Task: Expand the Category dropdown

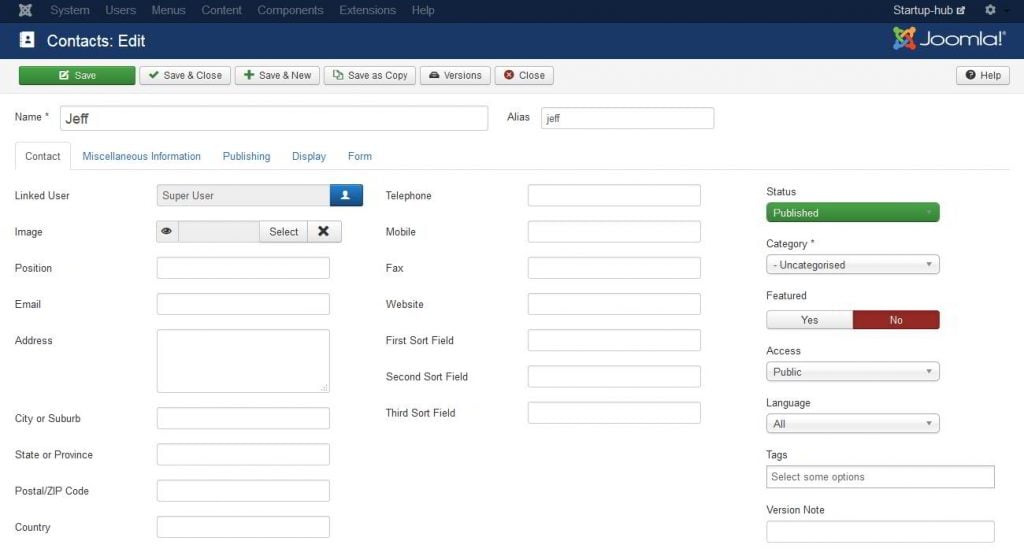Action: (852, 265)
